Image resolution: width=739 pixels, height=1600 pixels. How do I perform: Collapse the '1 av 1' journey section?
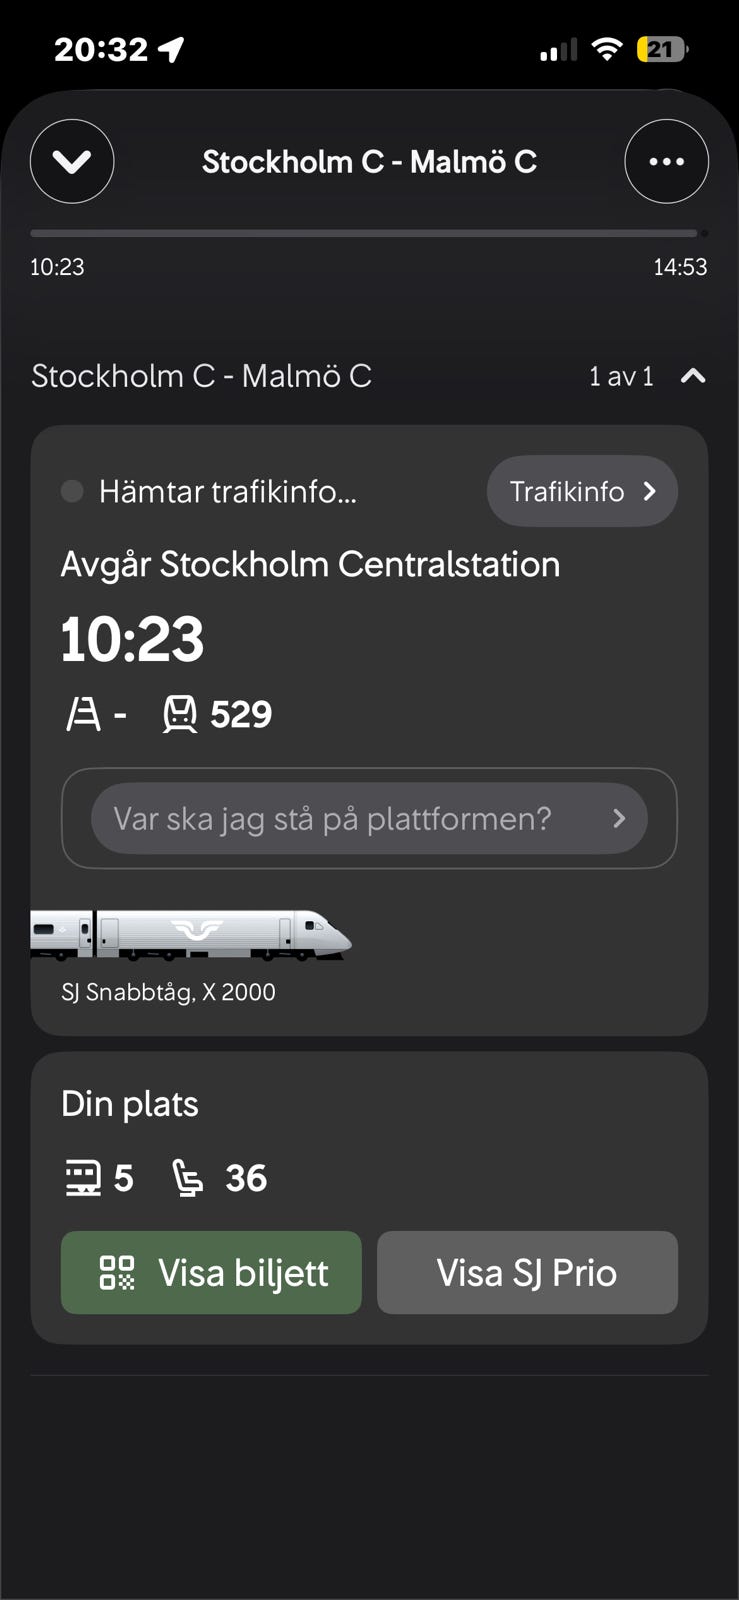click(693, 376)
